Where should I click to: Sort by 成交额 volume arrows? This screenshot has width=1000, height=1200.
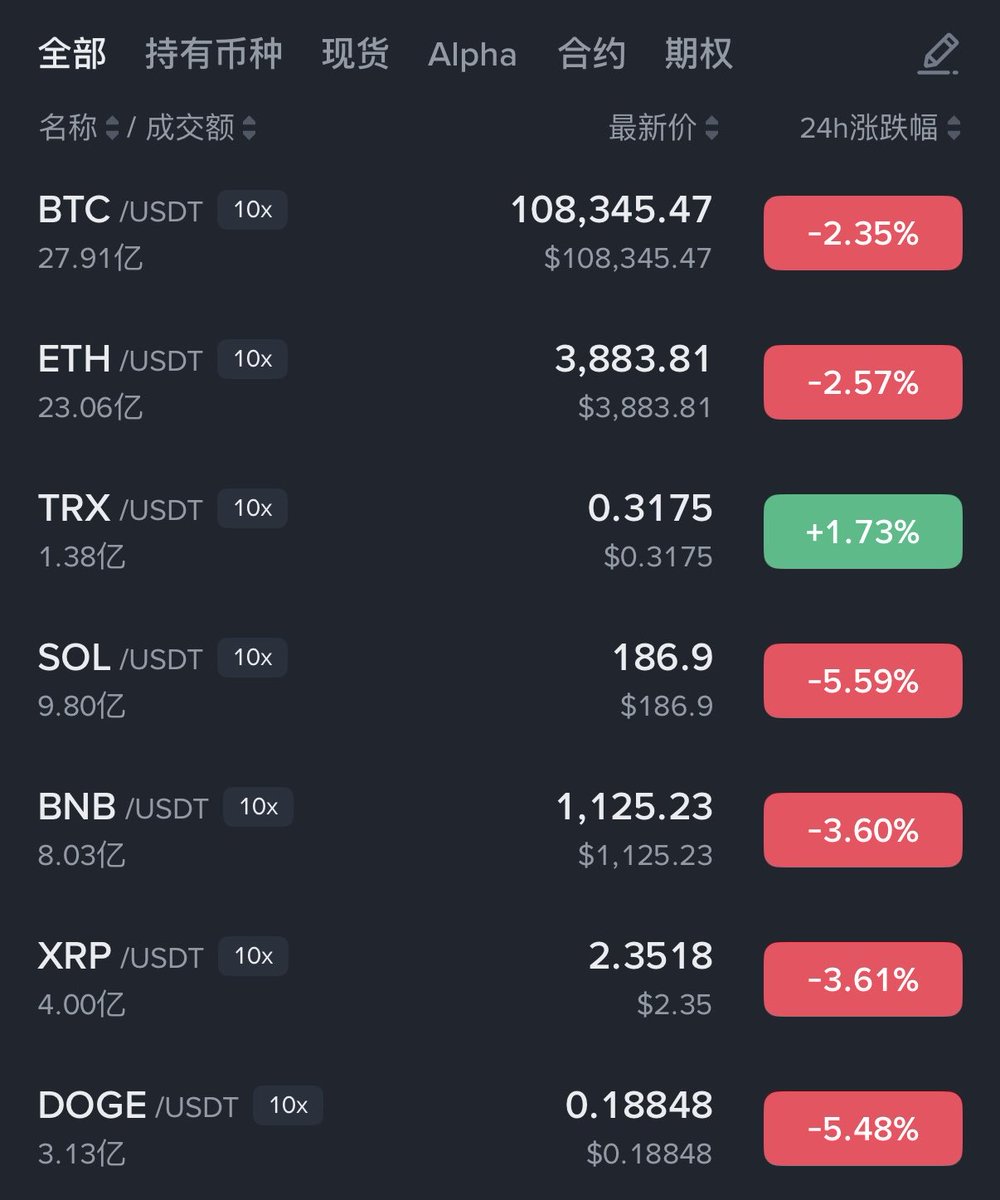[x=248, y=128]
